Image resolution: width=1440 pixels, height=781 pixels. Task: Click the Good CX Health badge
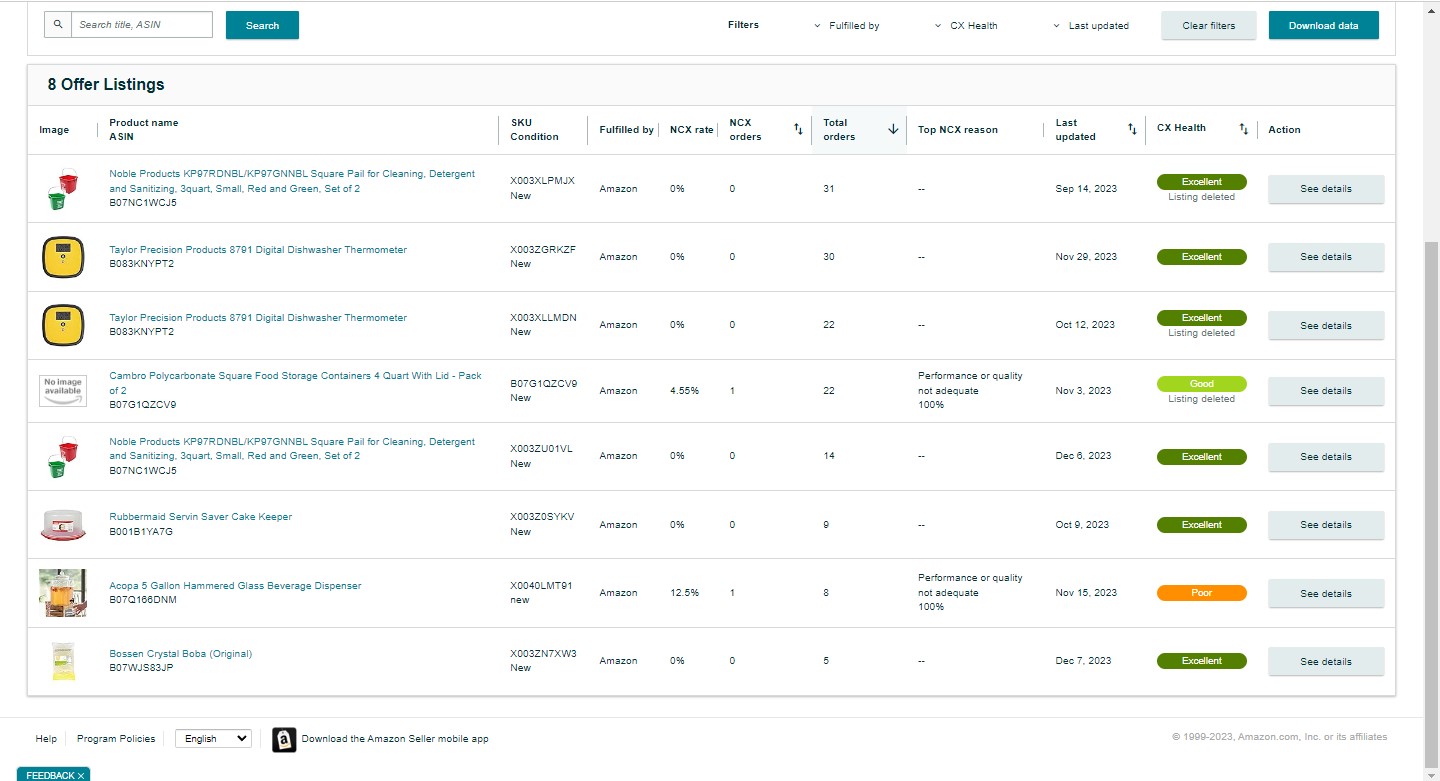coord(1202,384)
